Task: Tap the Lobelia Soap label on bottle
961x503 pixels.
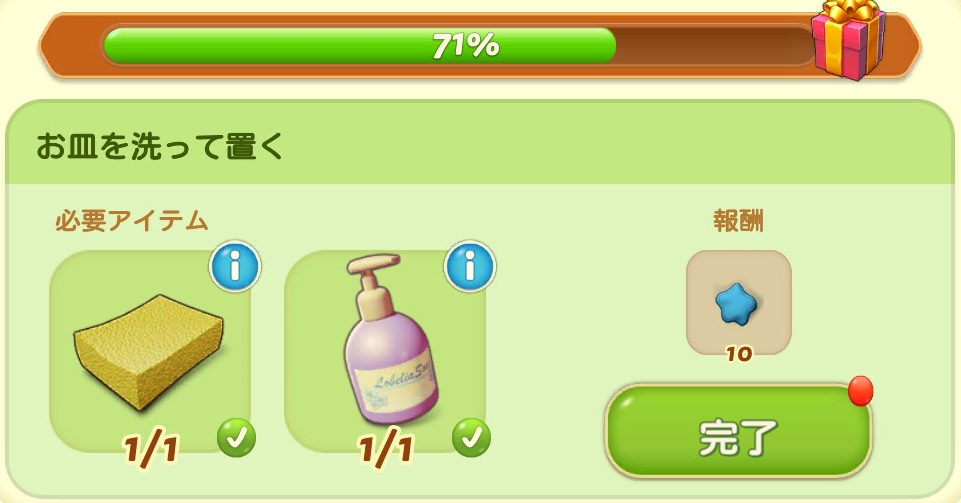Action: tap(395, 386)
